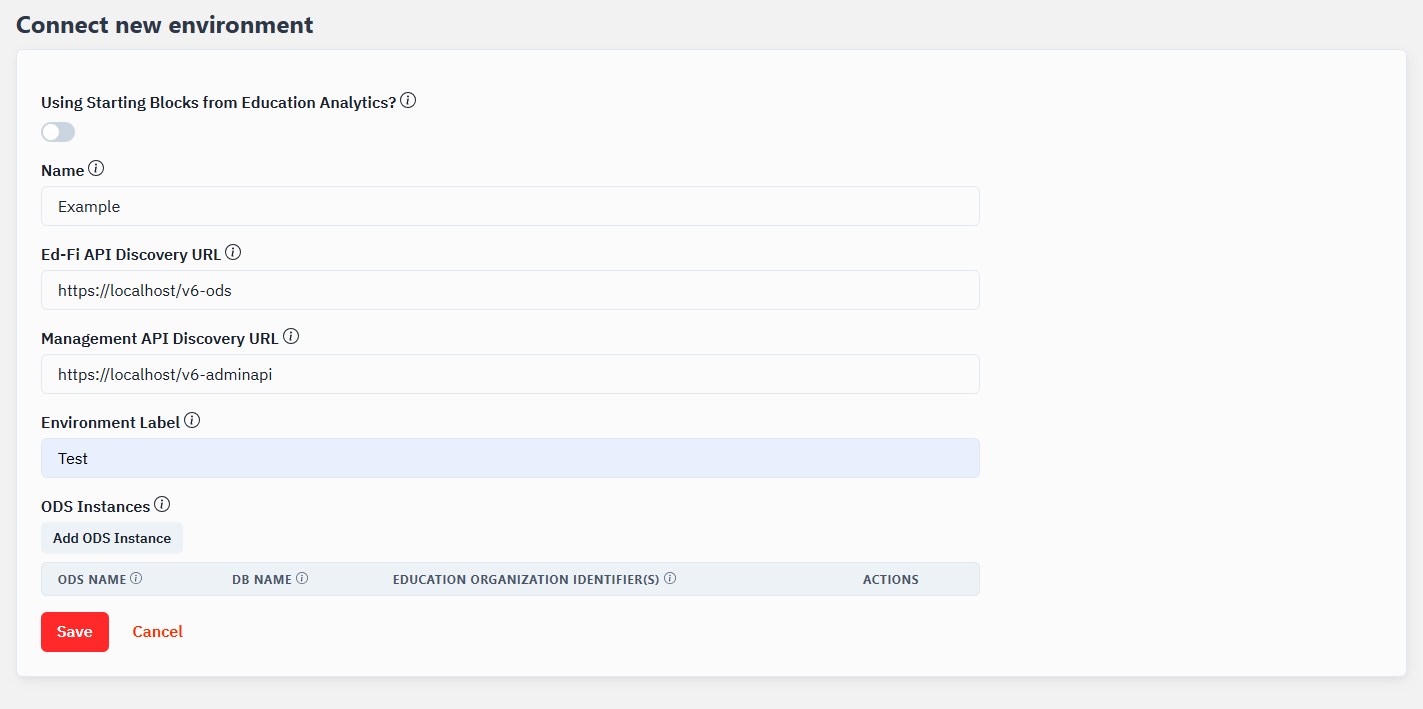Viewport: 1423px width, 709px height.
Task: Click the ODS NAME column header text
Action: pyautogui.click(x=92, y=579)
